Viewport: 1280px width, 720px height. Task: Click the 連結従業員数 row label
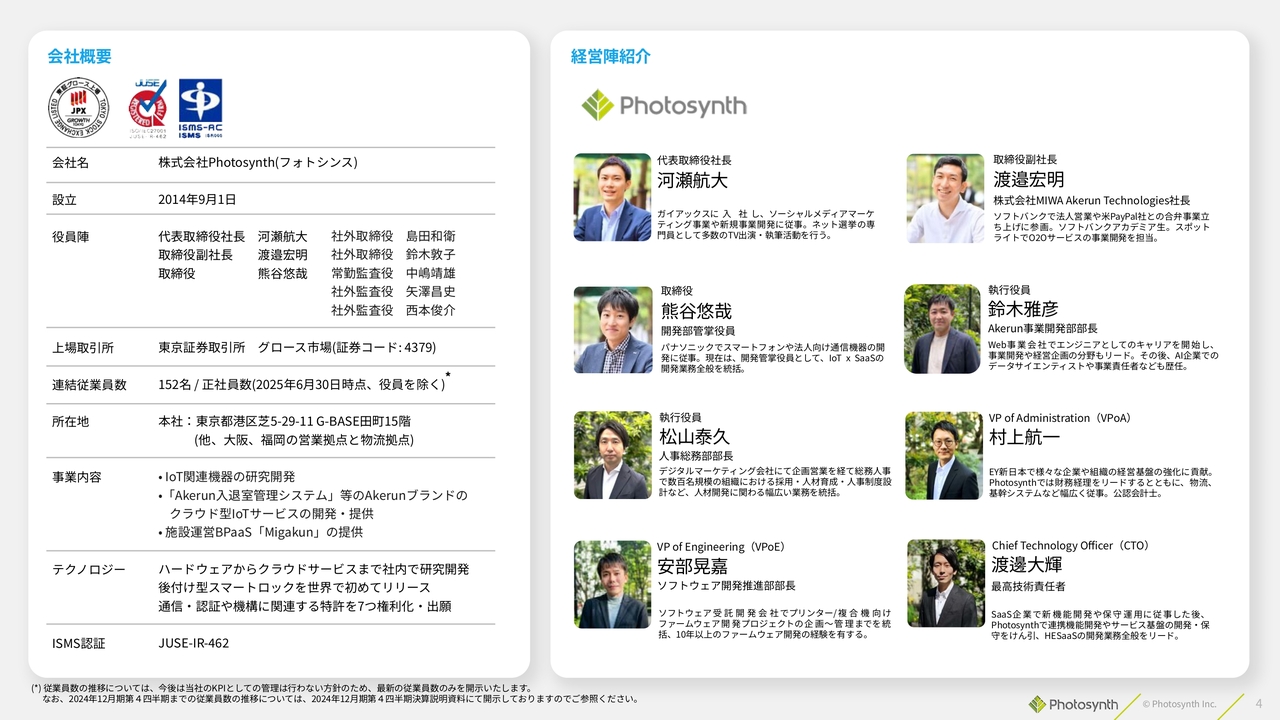pos(89,385)
